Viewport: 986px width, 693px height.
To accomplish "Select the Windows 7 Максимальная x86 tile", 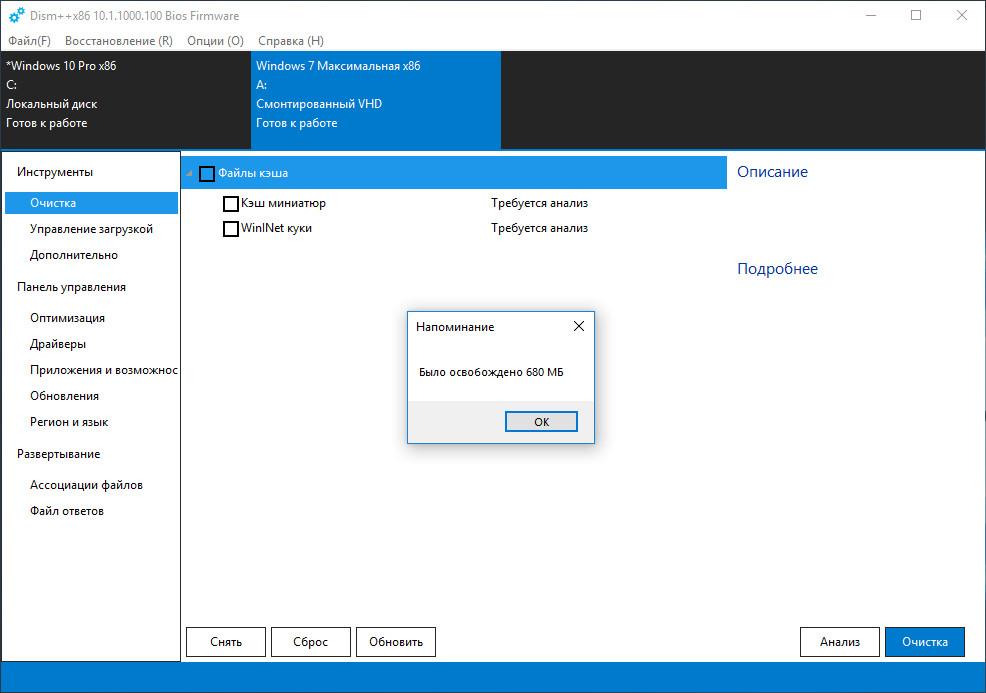I will click(376, 101).
